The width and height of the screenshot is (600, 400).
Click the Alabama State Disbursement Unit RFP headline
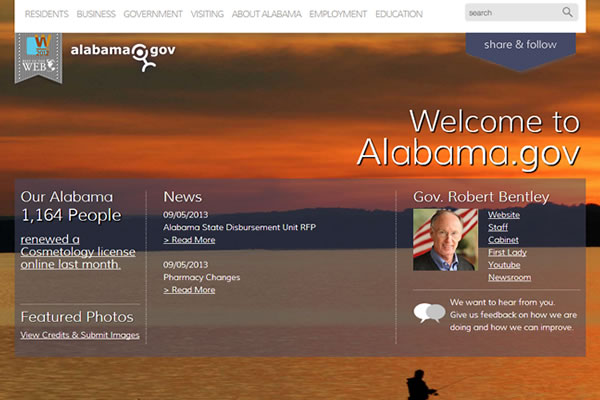pyautogui.click(x=240, y=227)
